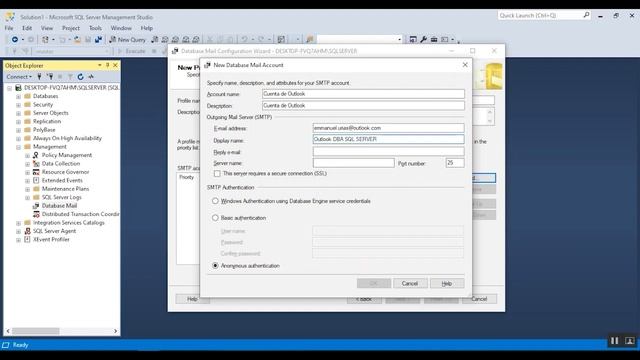Click the navigate back arrow icon in toolbar
This screenshot has width=640, height=360.
click(x=15, y=40)
